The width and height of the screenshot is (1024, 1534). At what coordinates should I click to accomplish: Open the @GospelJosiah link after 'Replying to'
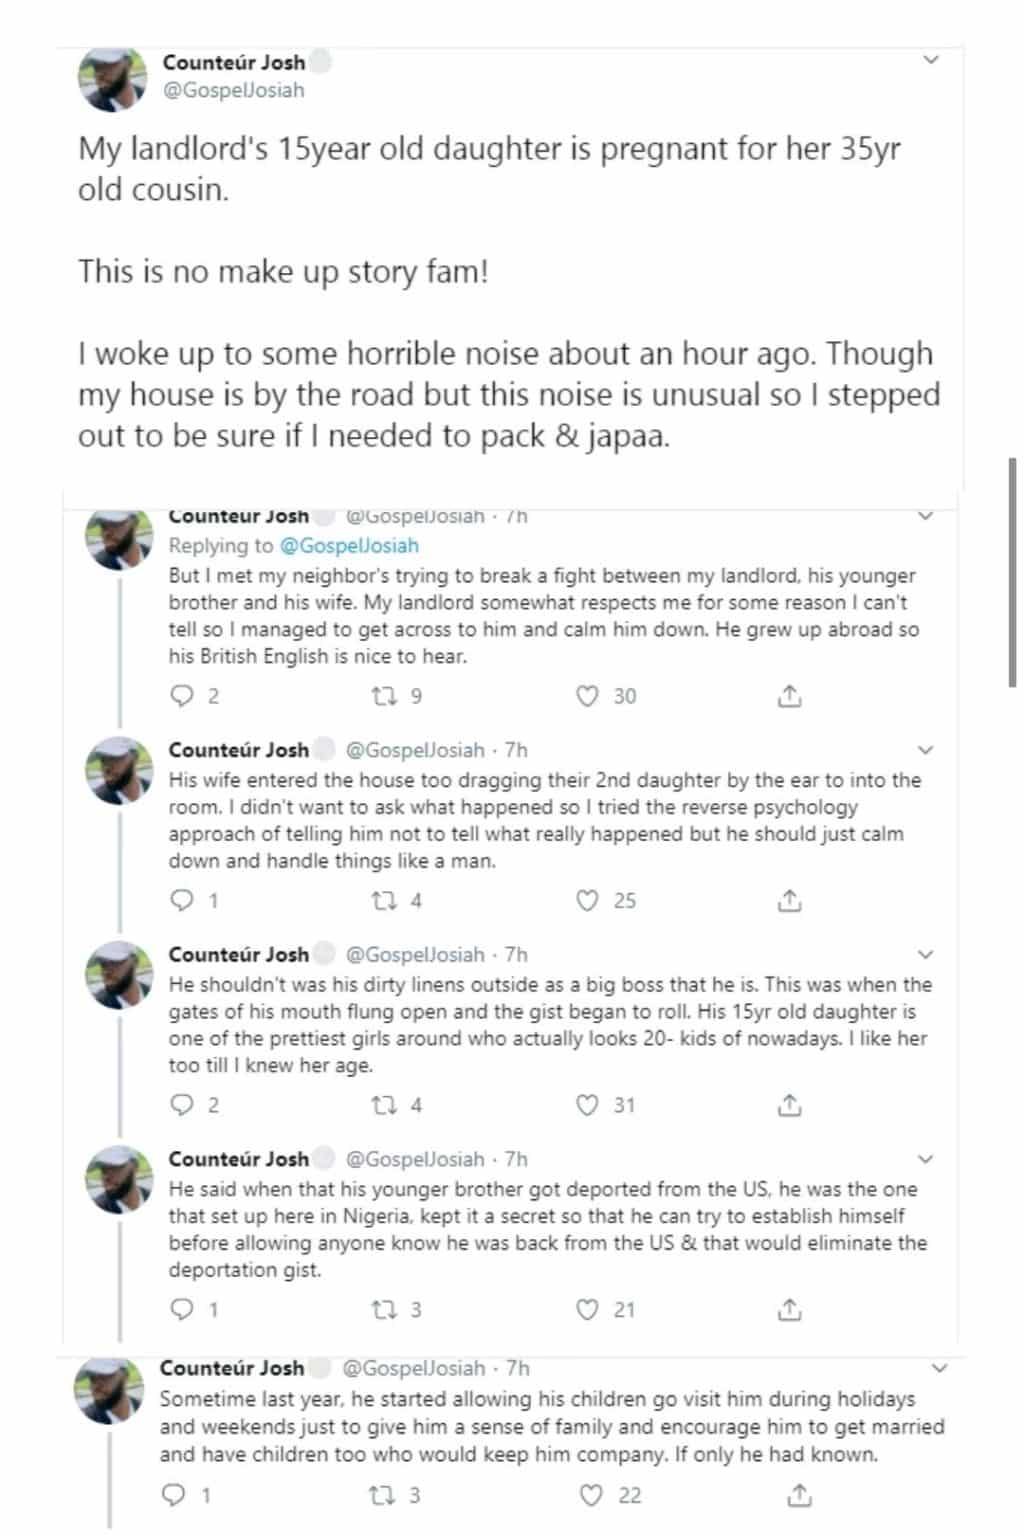[349, 546]
